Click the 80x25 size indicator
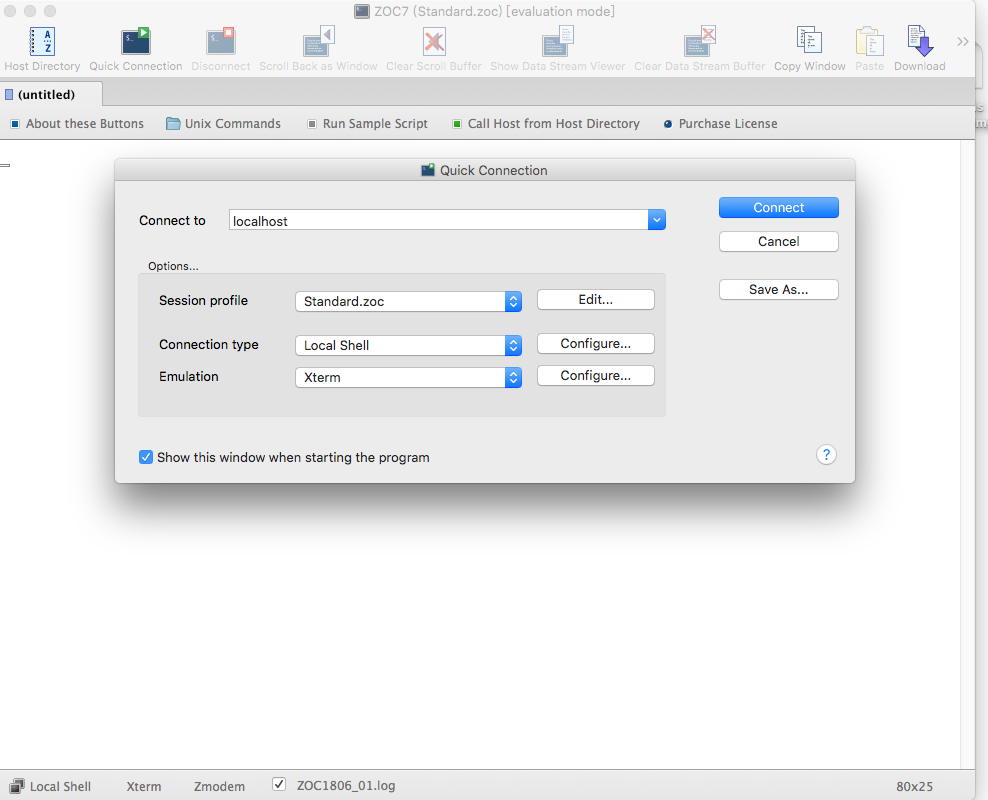The image size is (988, 800). tap(914, 787)
